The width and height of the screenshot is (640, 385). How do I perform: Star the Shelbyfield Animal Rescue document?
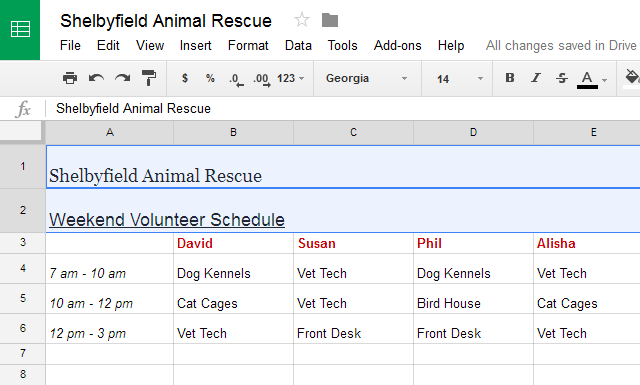(x=302, y=20)
